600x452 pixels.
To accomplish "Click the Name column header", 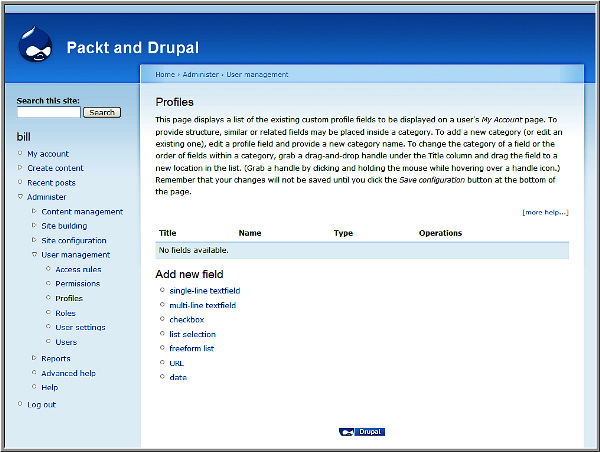I will click(250, 233).
